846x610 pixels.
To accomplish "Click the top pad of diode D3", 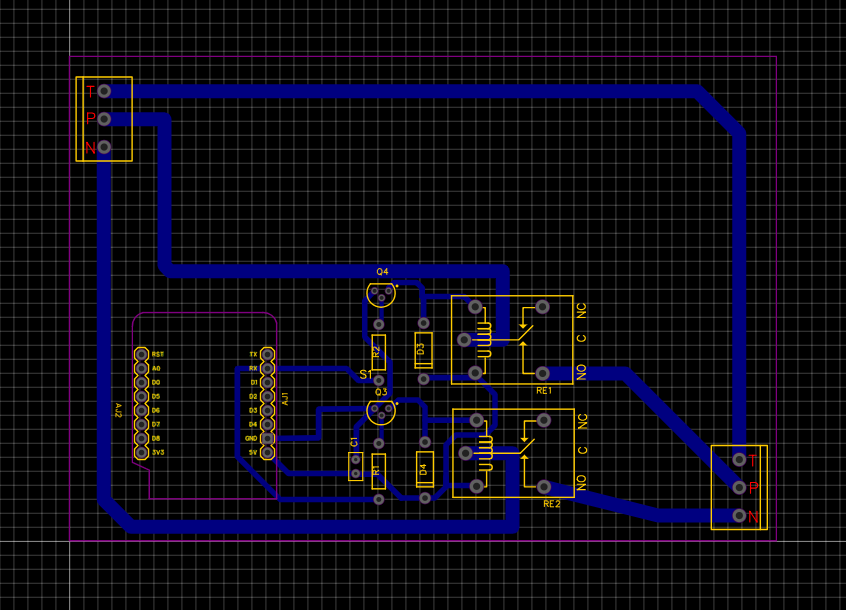I will click(424, 323).
